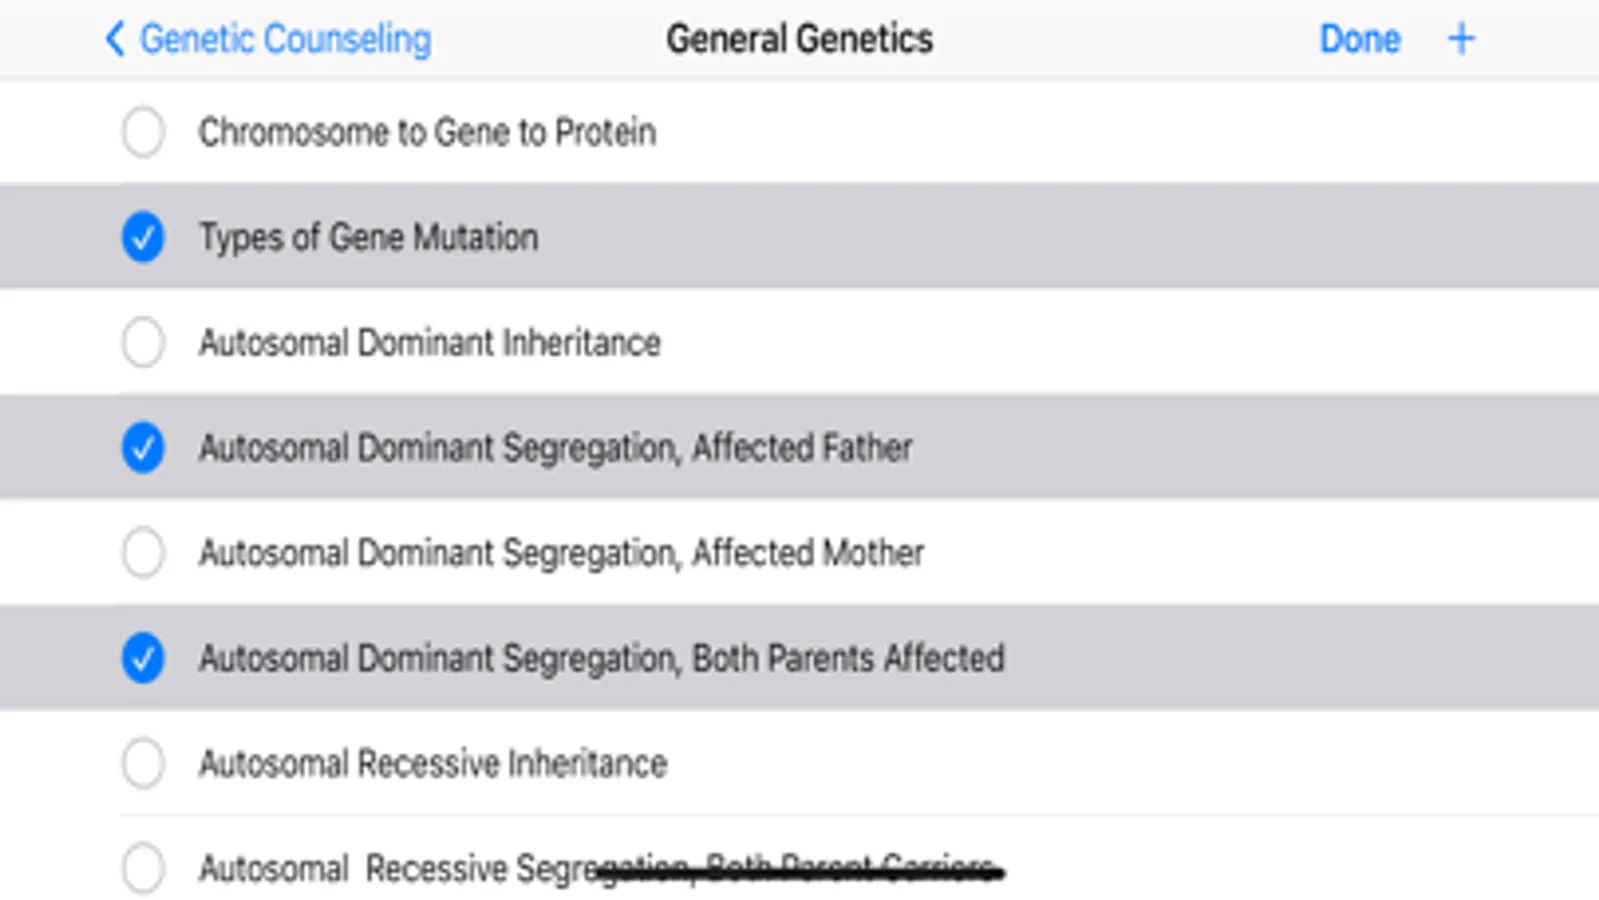Go back to Genetic Counseling
1599x900 pixels.
coord(285,39)
